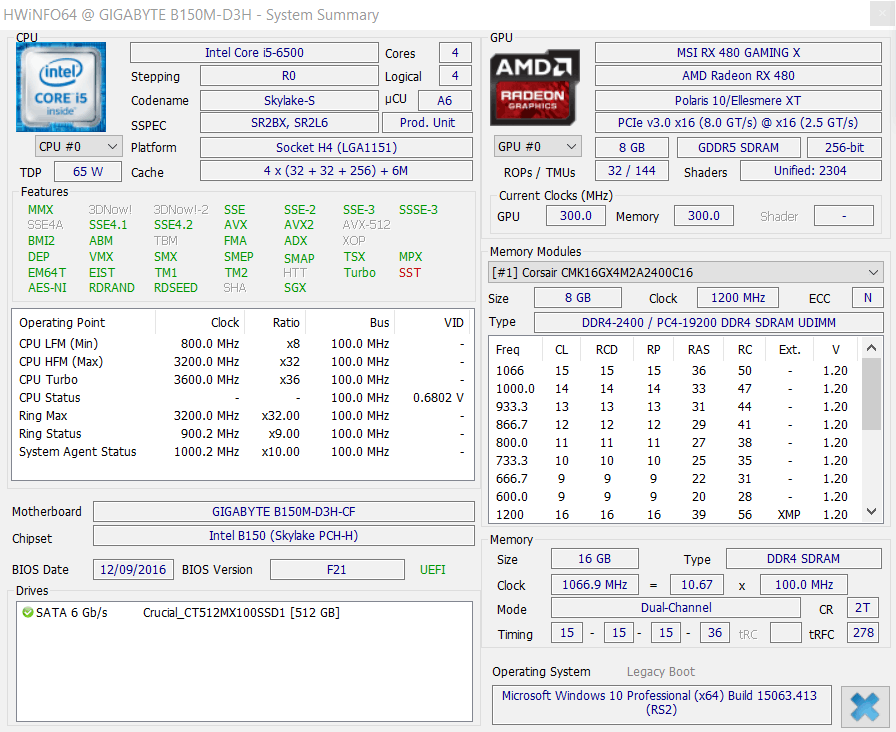Expand the Corsair memory module dropdown
The image size is (896, 732).
click(x=686, y=273)
